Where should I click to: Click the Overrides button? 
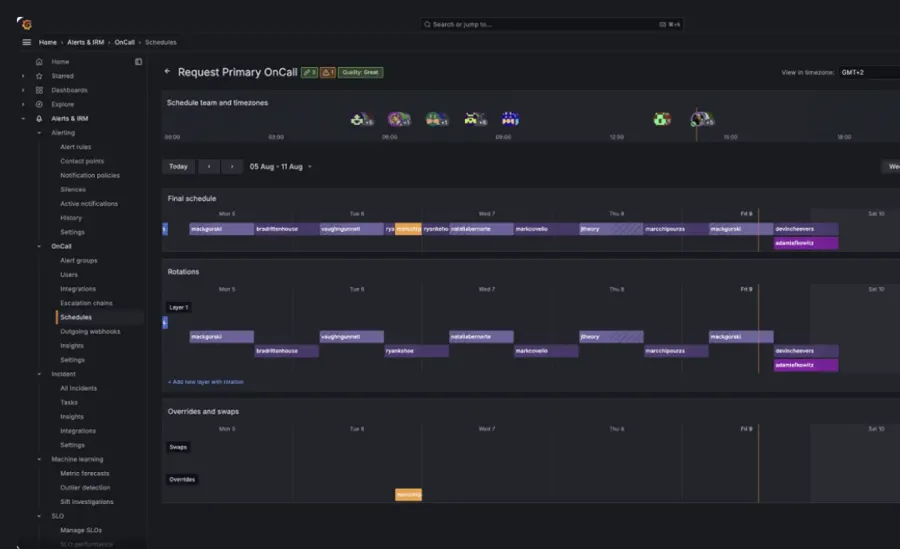click(182, 480)
